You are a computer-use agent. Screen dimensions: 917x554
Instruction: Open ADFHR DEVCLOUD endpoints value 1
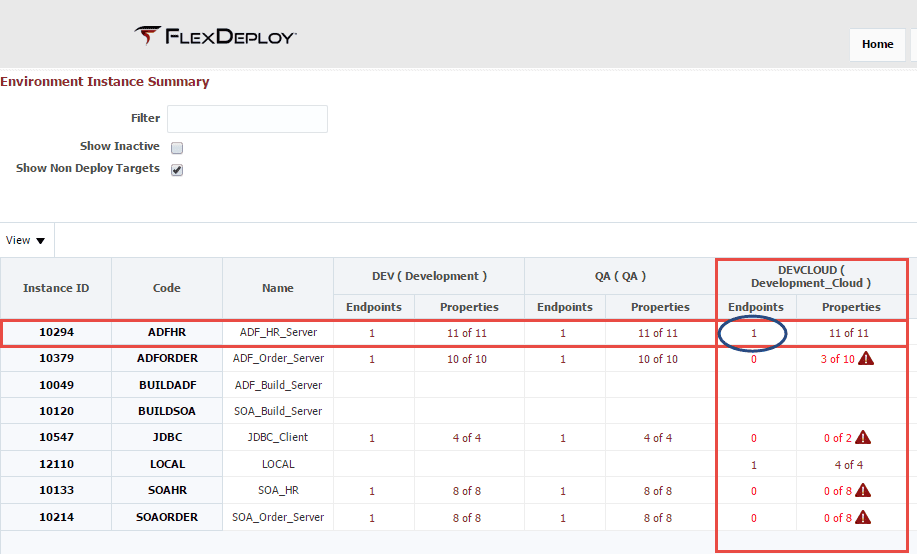(x=754, y=333)
